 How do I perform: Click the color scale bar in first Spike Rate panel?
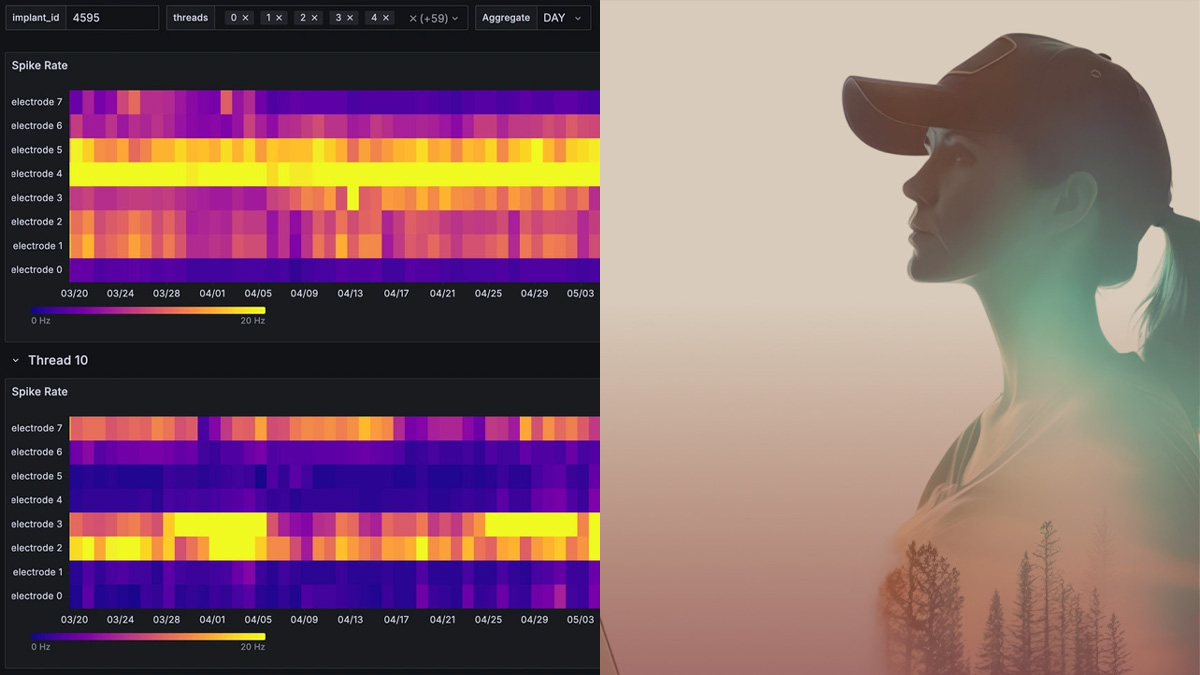(x=148, y=310)
